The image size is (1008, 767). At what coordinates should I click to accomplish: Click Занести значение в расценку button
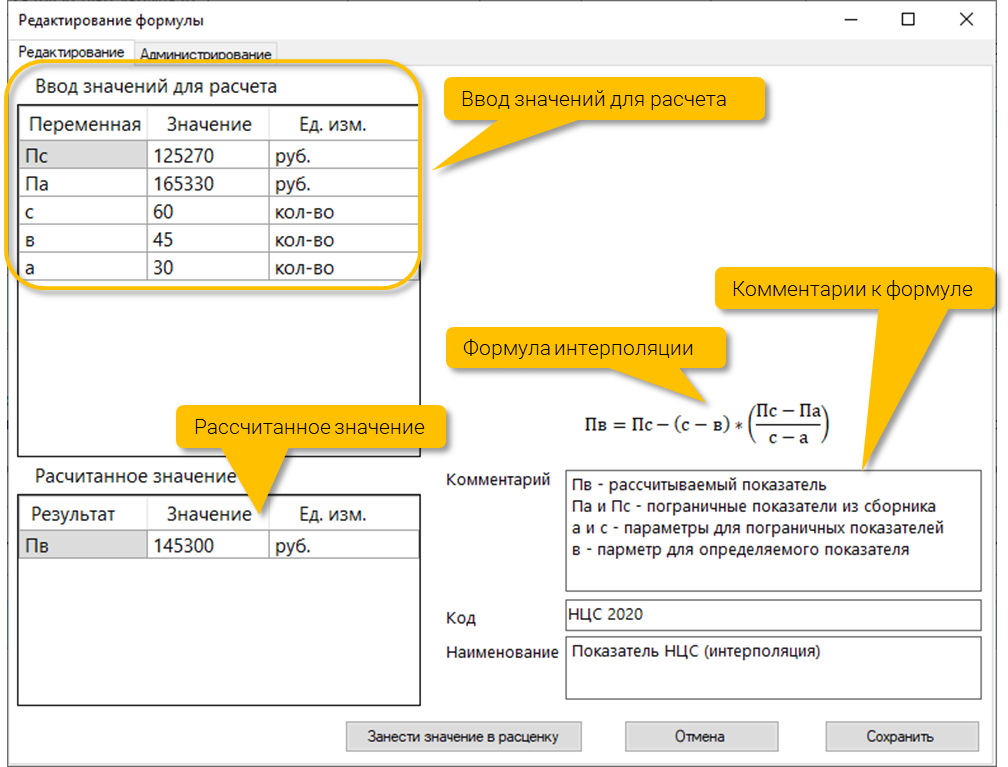[464, 737]
